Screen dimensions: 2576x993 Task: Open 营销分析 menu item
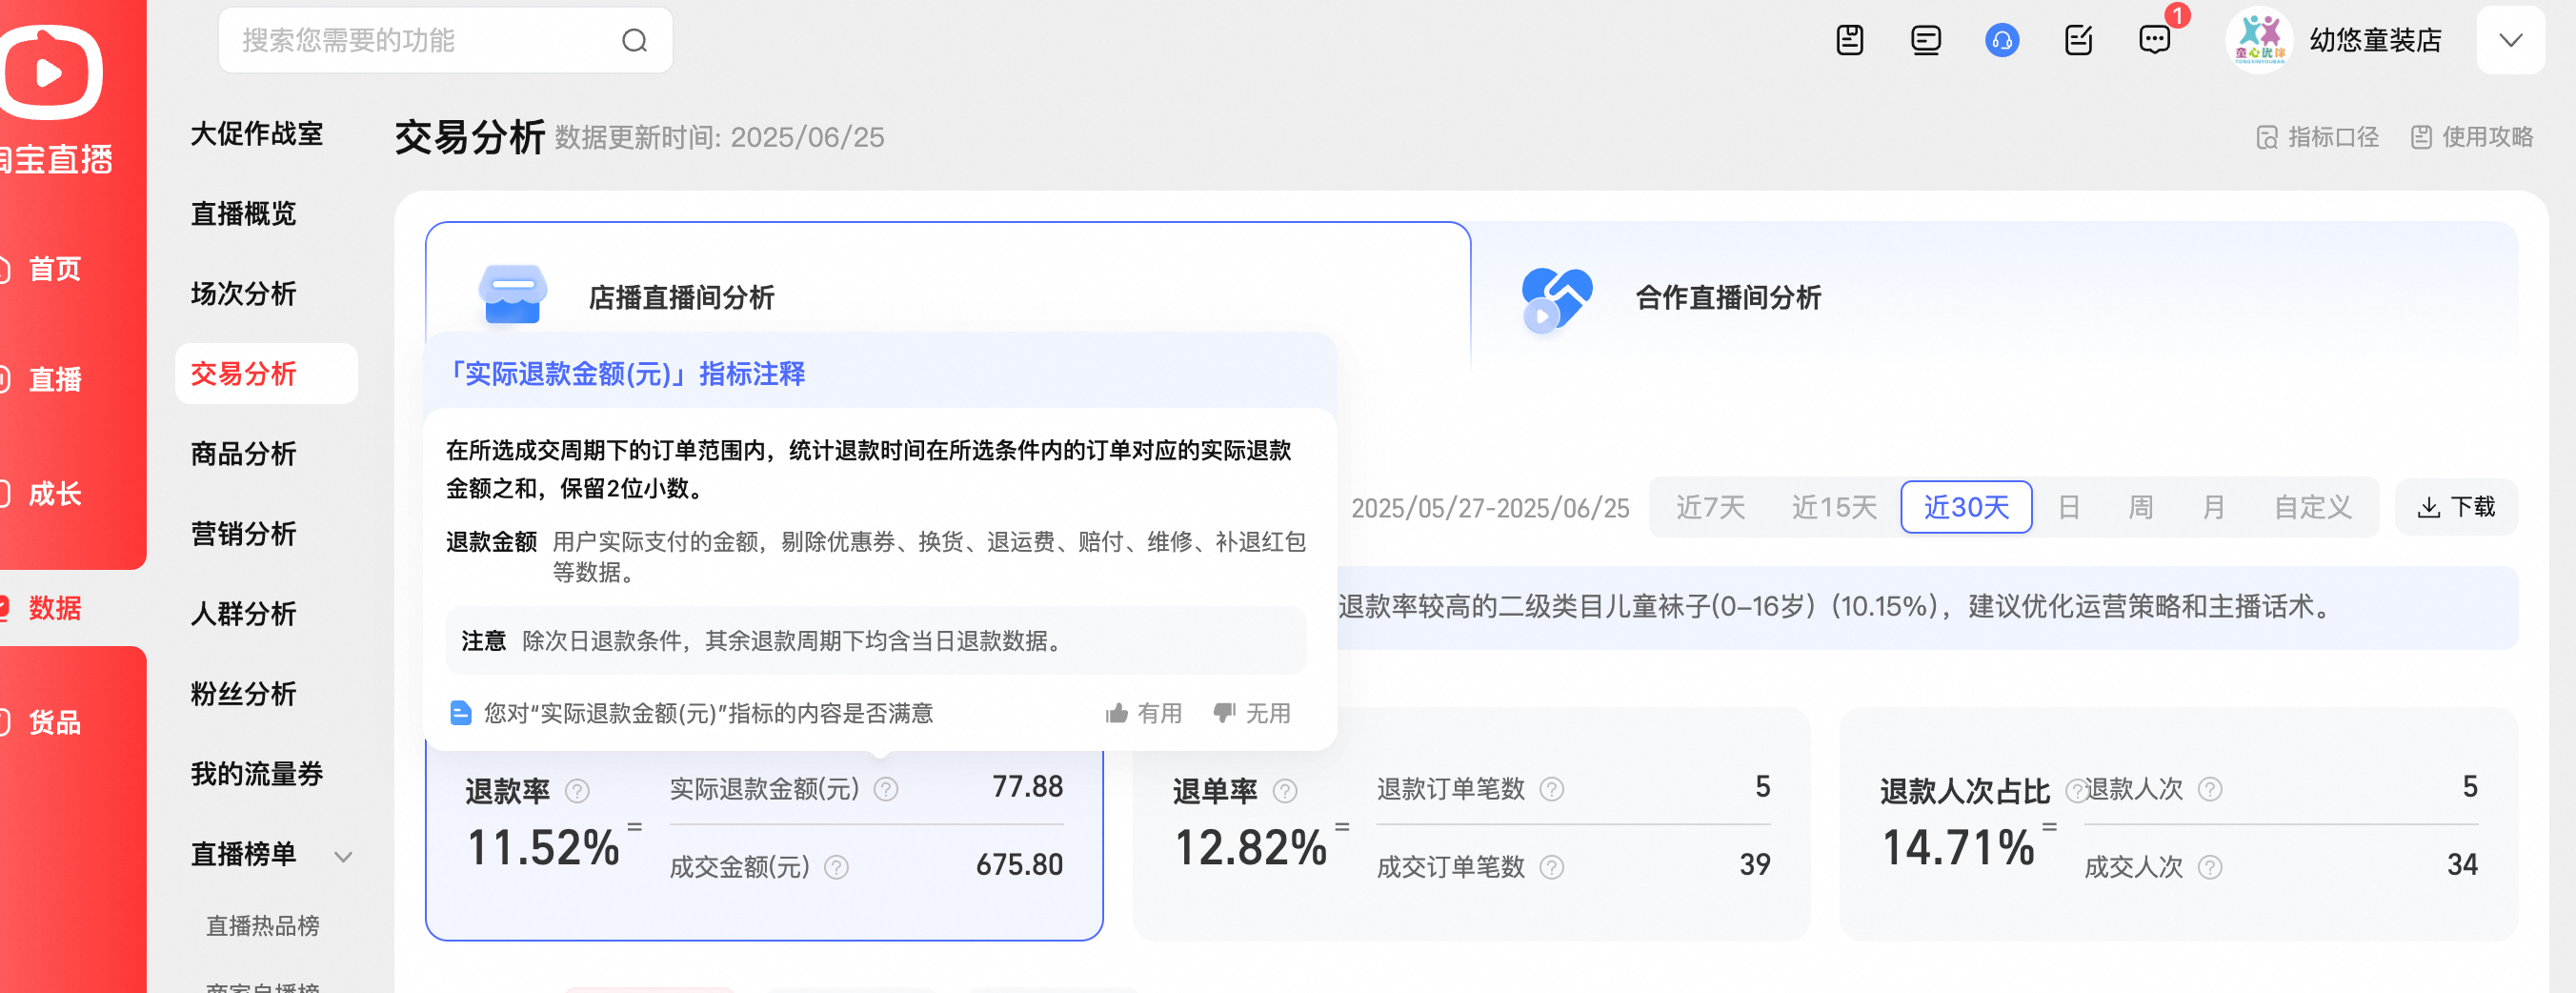(x=243, y=533)
